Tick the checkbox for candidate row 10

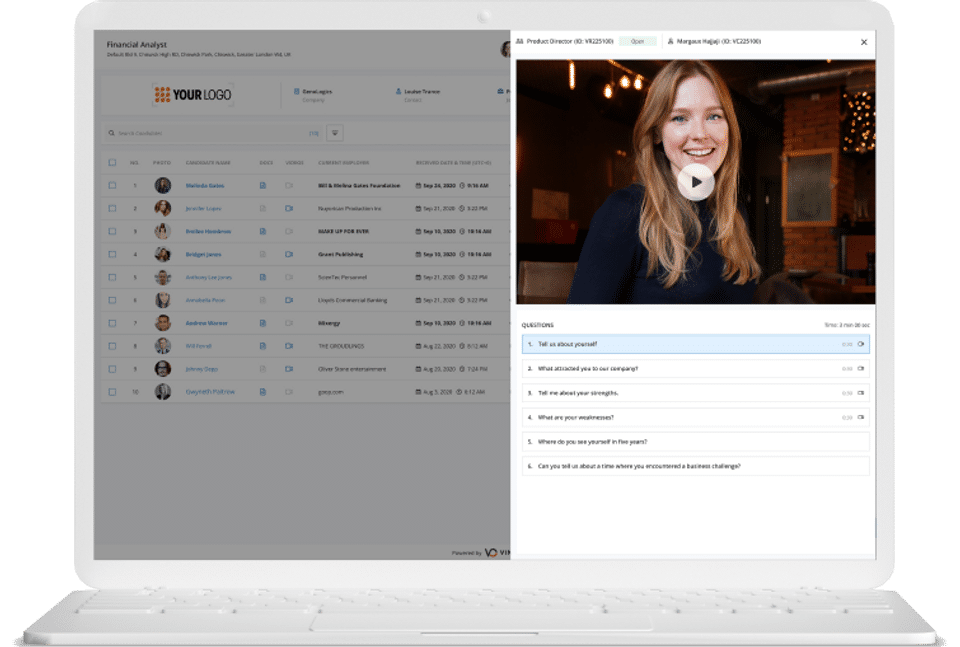pyautogui.click(x=112, y=392)
